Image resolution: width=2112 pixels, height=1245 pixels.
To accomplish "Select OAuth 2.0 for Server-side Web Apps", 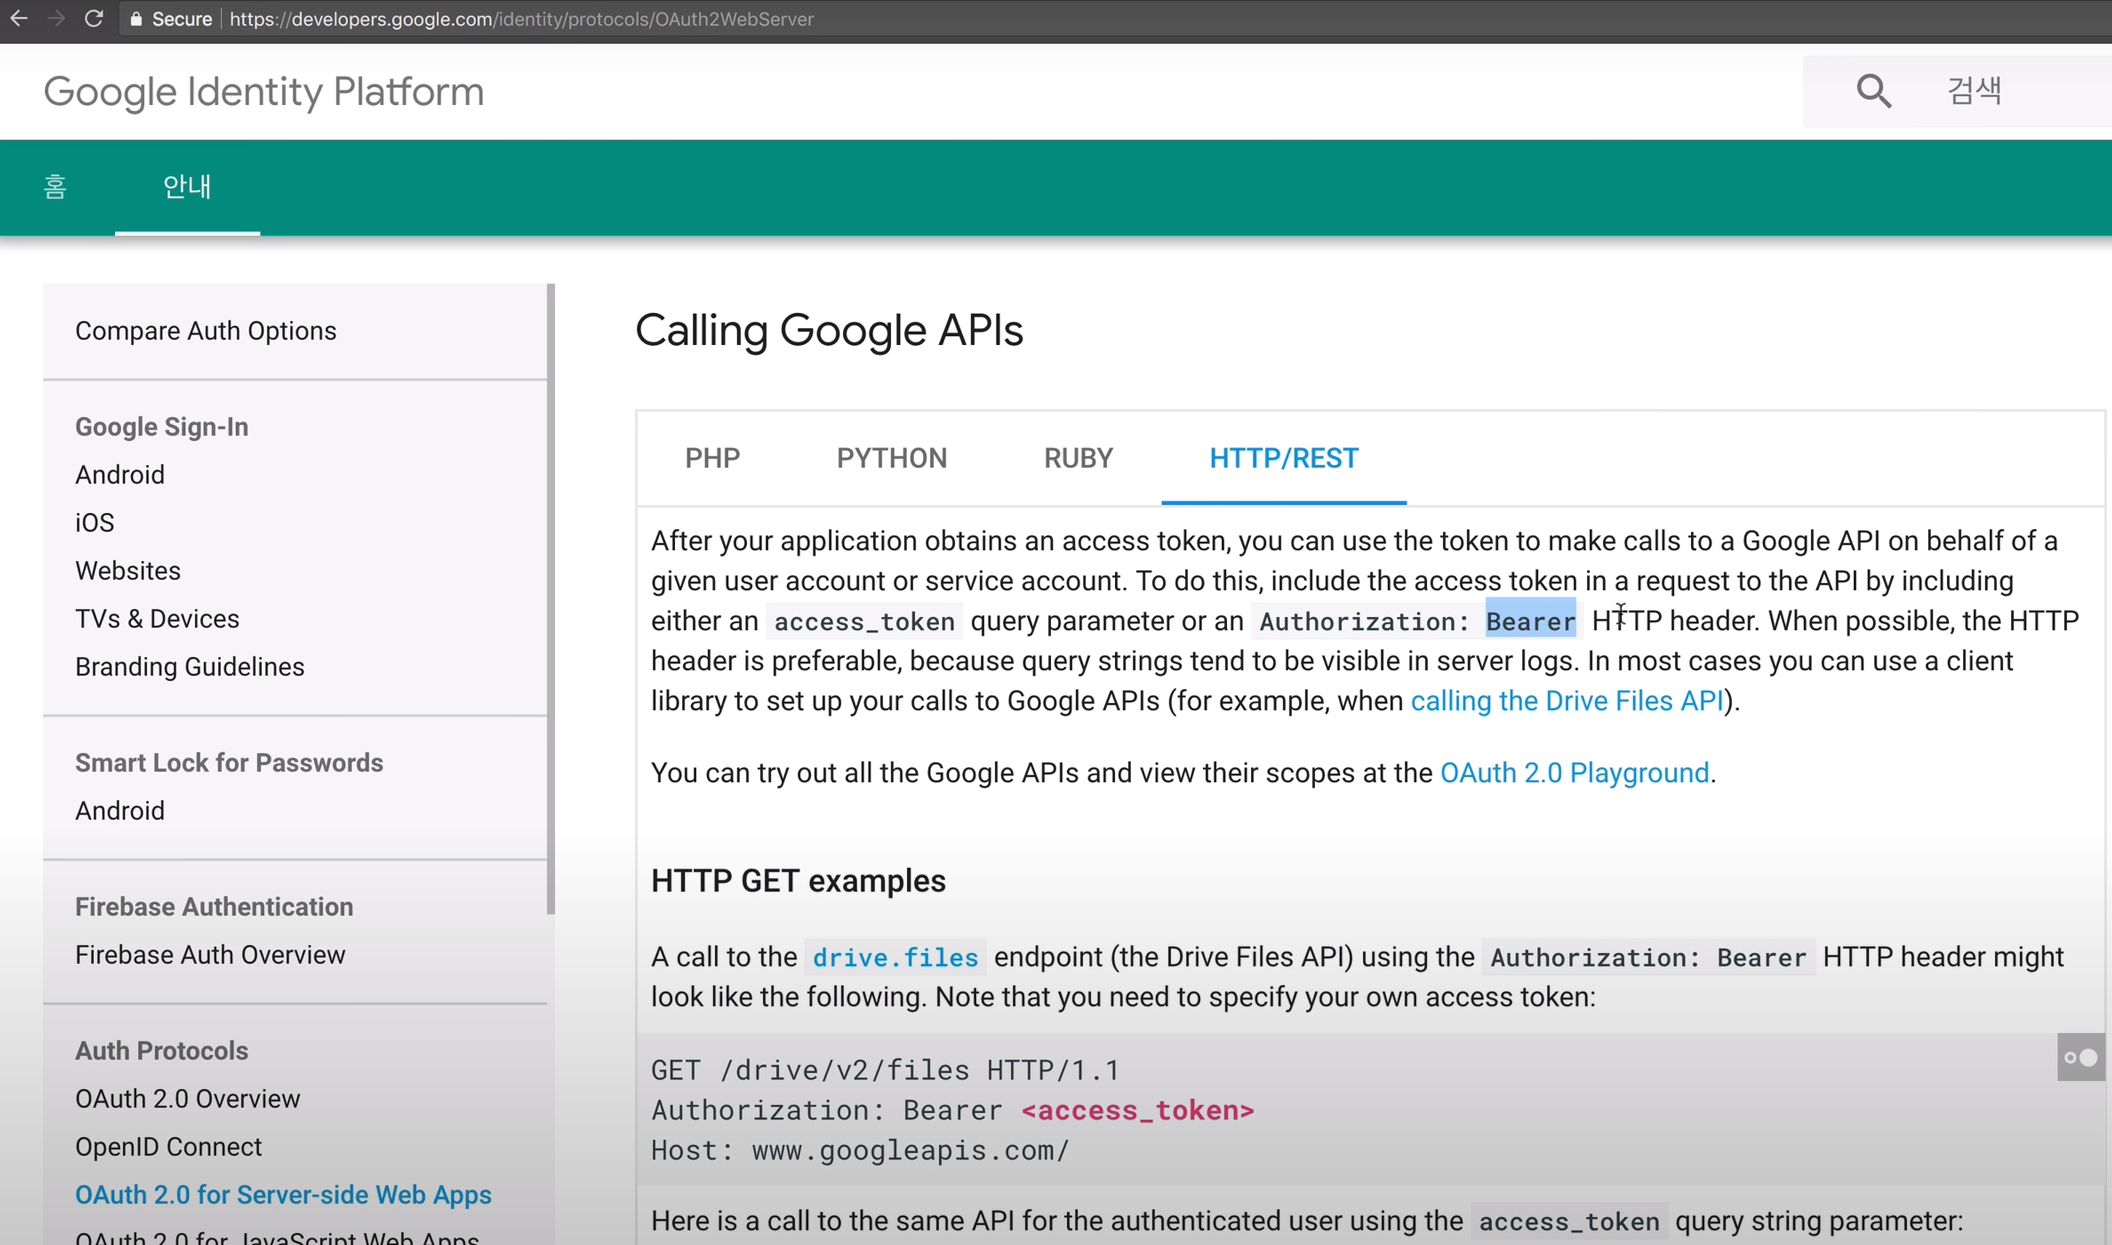I will (283, 1194).
